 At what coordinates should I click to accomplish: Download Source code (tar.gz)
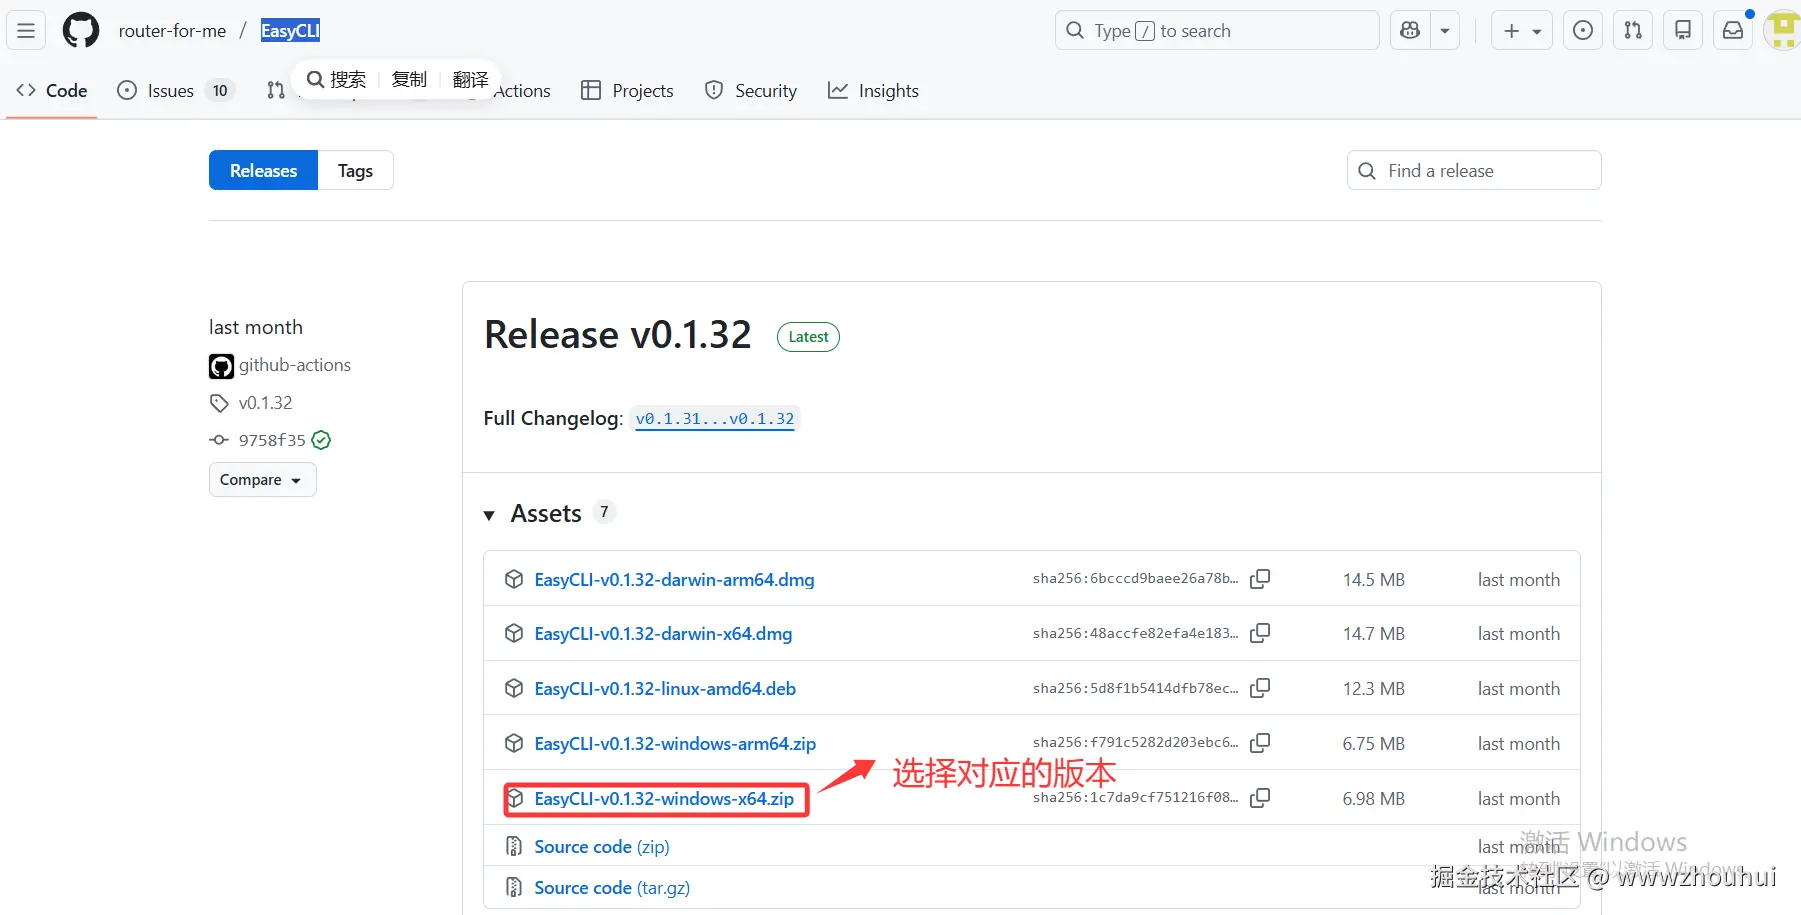(x=612, y=888)
